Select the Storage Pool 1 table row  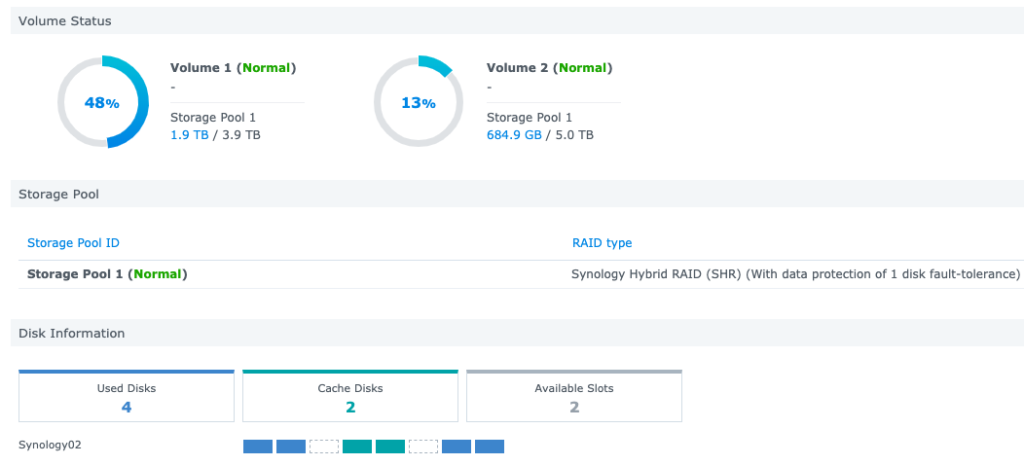click(x=107, y=274)
